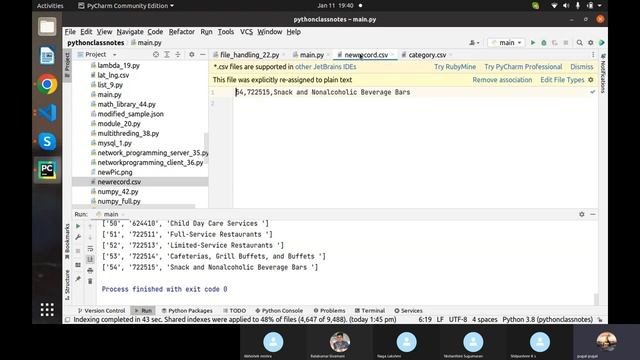Switch to category.csv editor tab
Viewport: 640px width, 360px height.
(427, 55)
